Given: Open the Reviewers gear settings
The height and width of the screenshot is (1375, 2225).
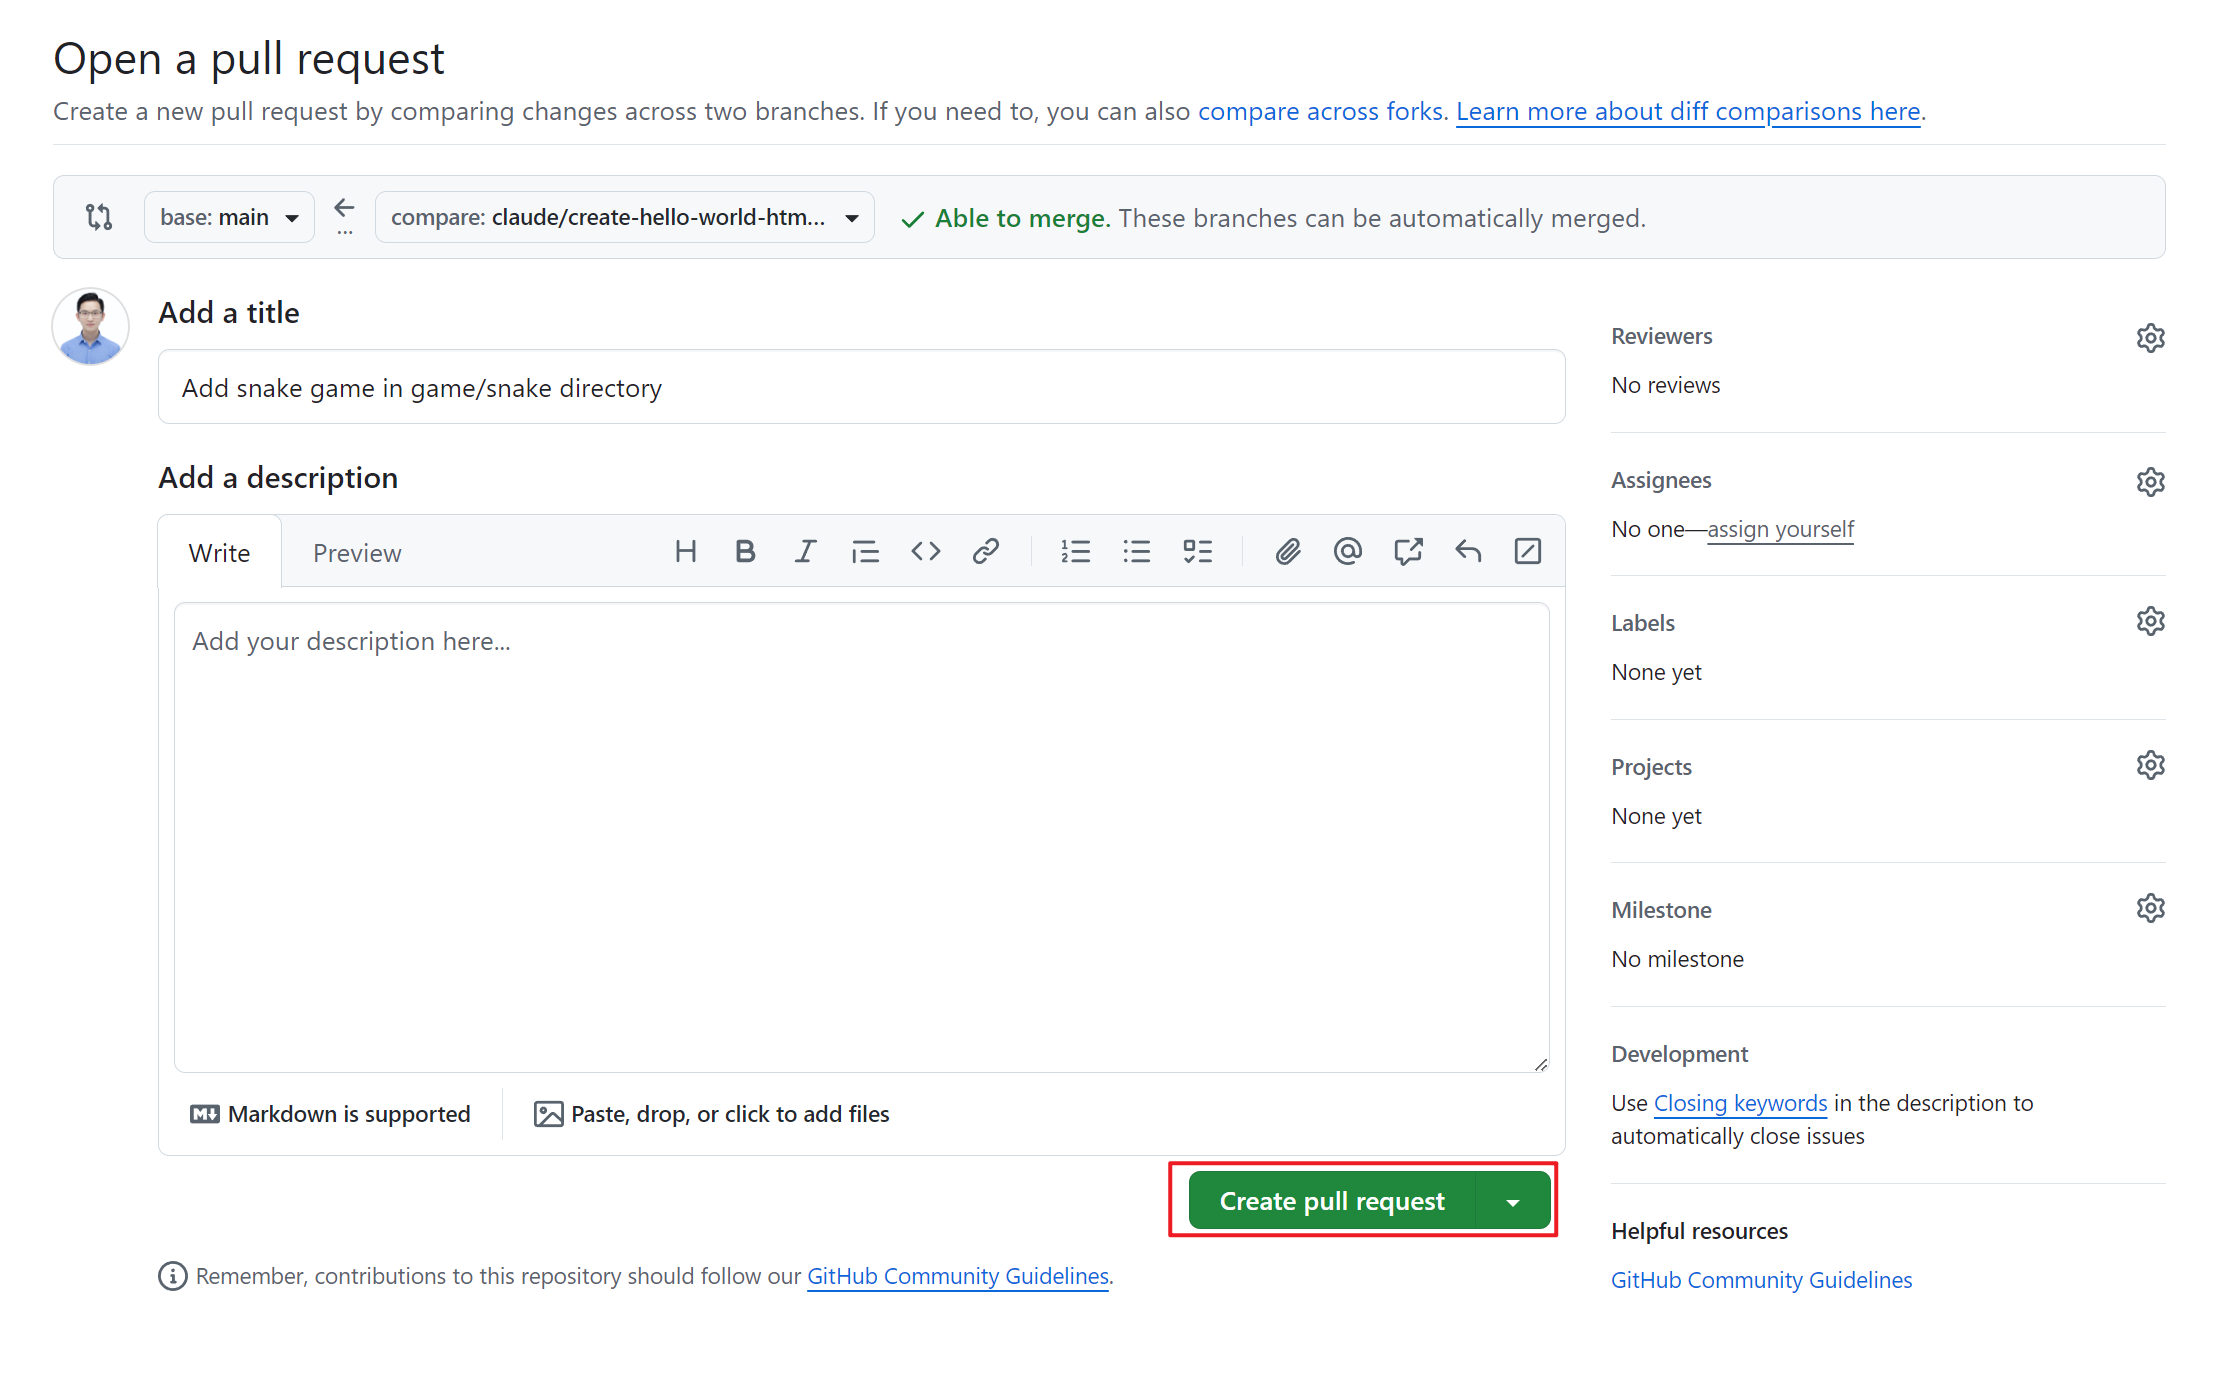Looking at the screenshot, I should [2150, 338].
